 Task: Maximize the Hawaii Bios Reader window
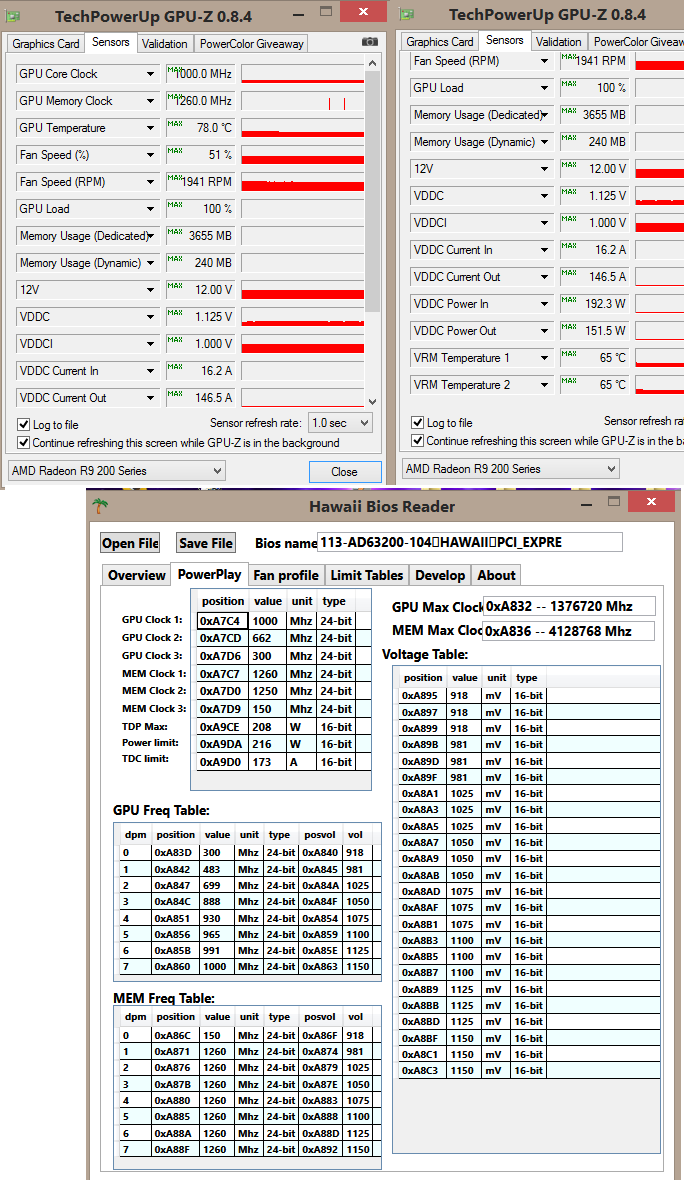(613, 500)
